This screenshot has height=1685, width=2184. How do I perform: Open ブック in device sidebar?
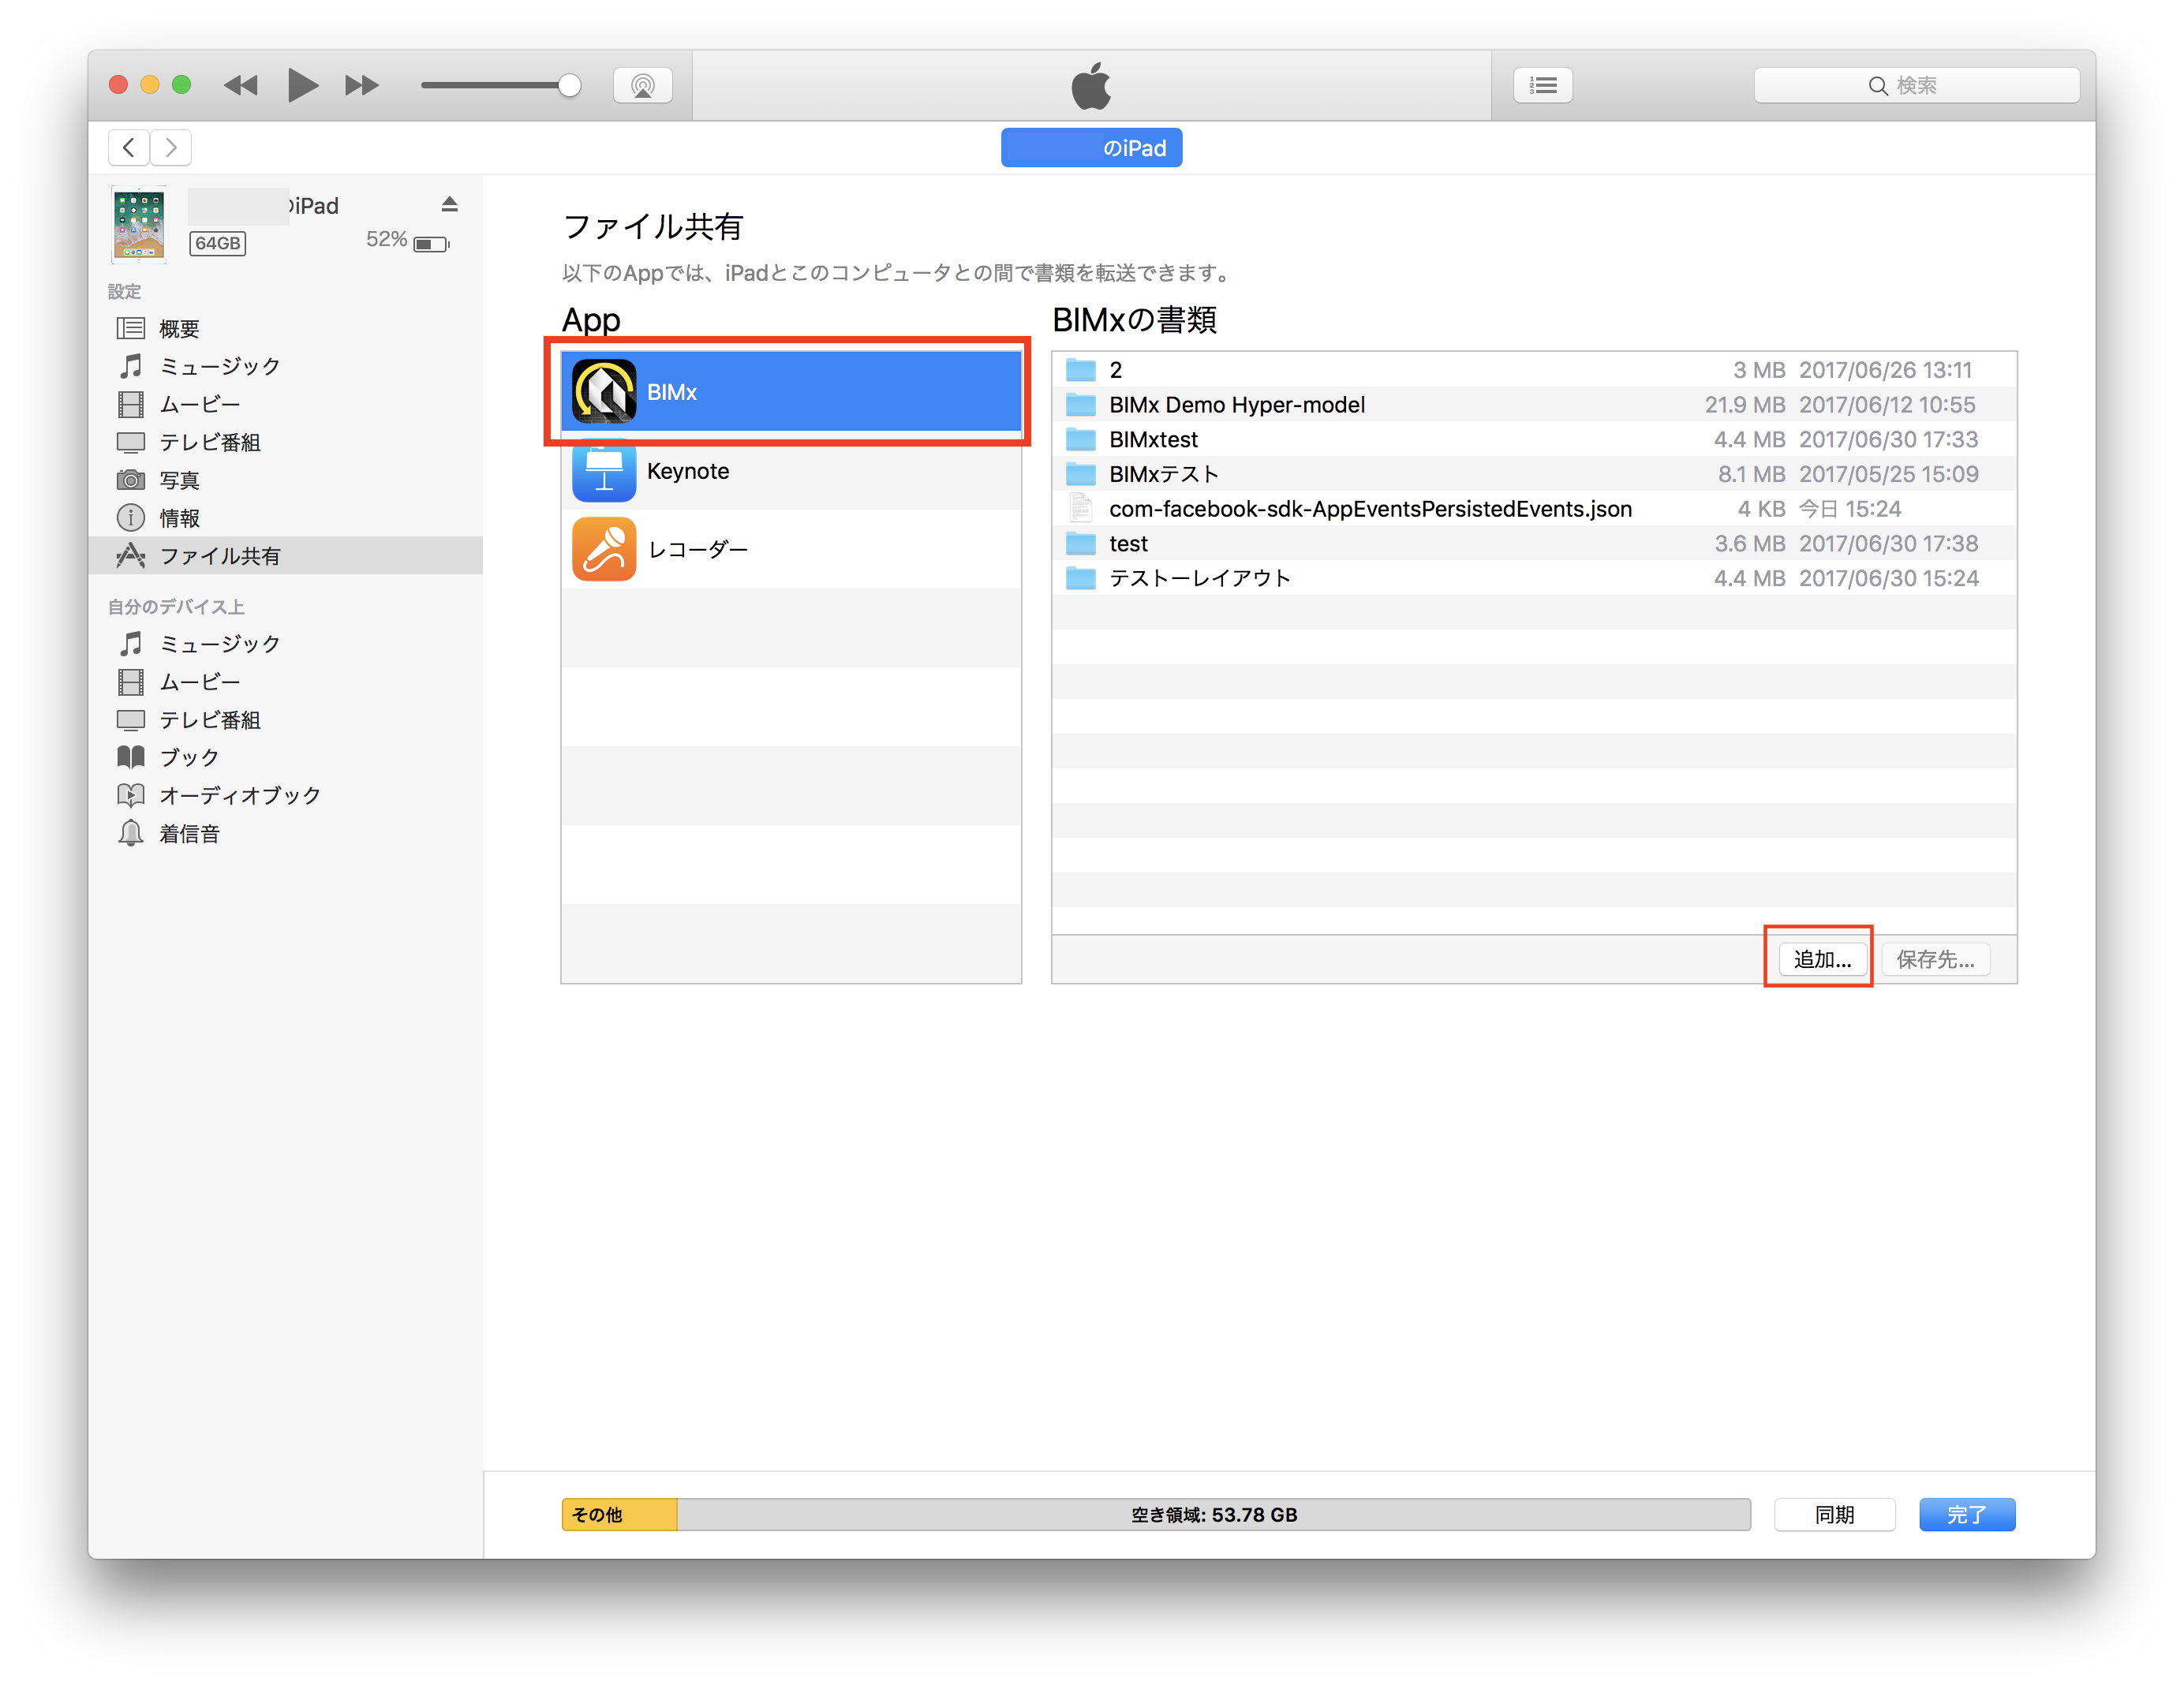285,757
